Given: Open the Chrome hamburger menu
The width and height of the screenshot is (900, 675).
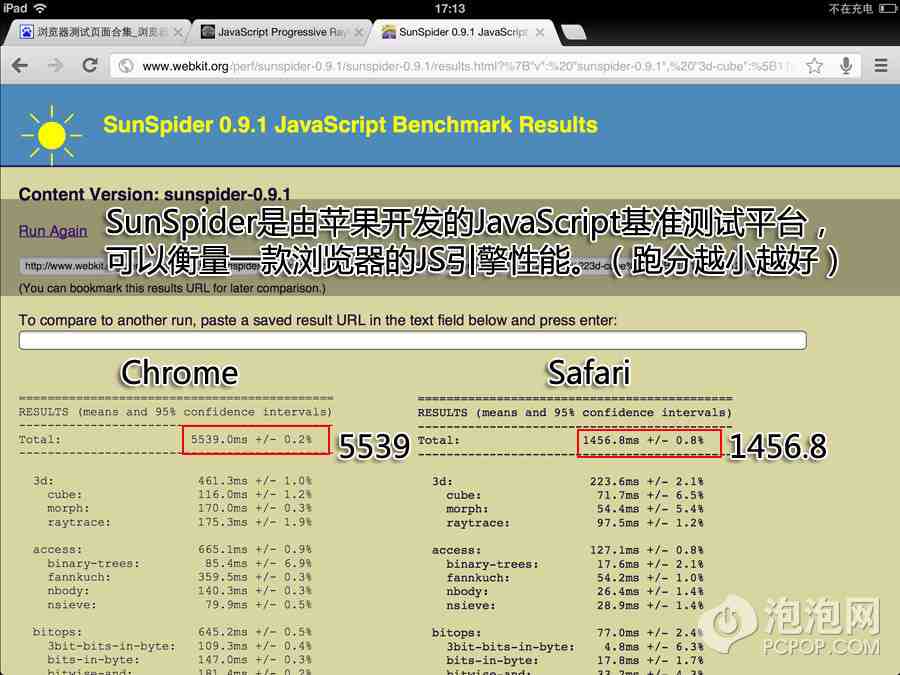Looking at the screenshot, I should coord(880,66).
